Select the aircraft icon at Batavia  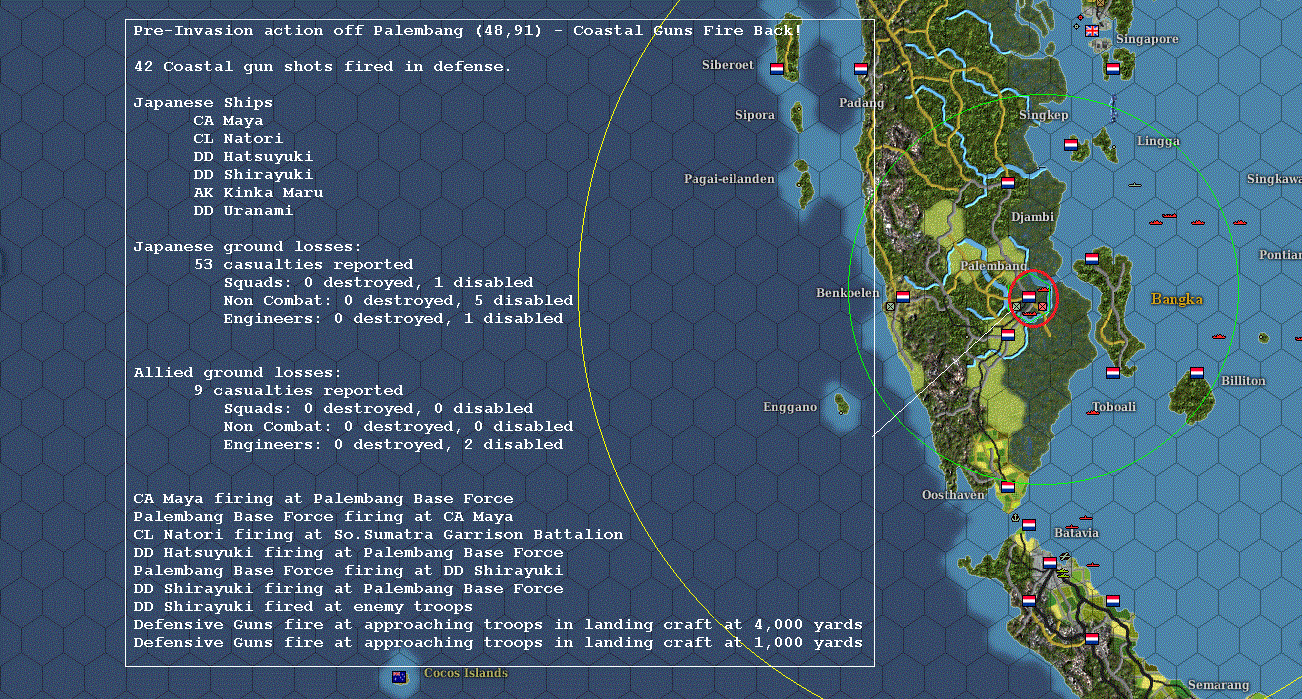point(1065,556)
